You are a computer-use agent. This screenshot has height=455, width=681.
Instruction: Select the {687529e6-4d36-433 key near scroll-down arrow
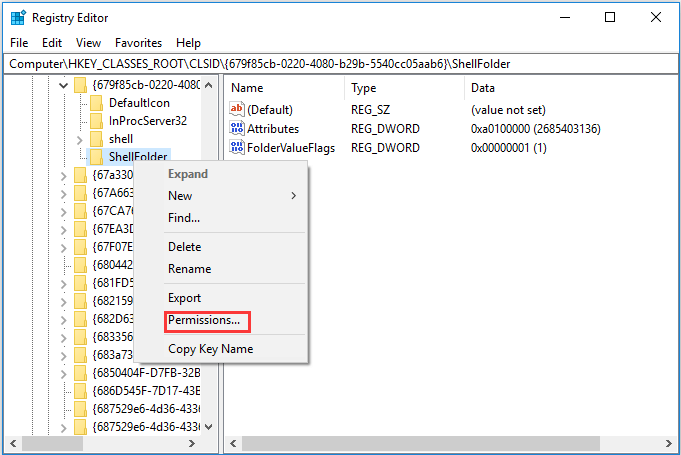click(146, 427)
